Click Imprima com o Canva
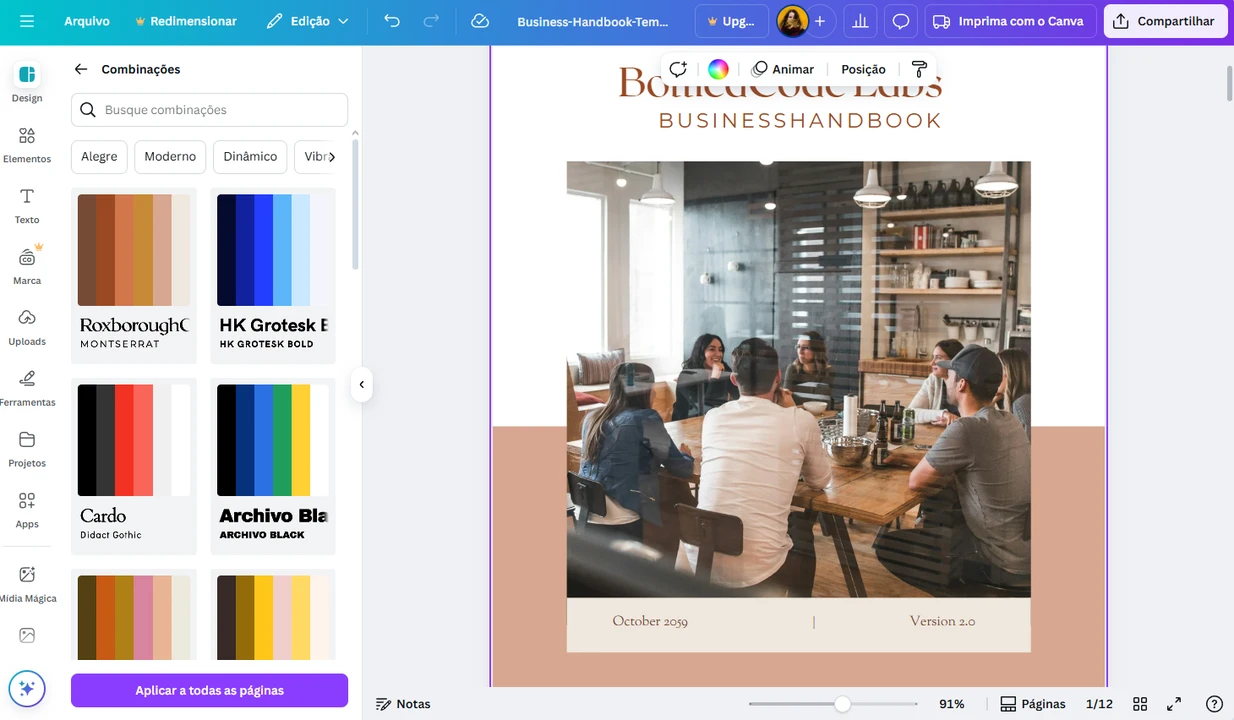The image size is (1234, 720). (1010, 21)
